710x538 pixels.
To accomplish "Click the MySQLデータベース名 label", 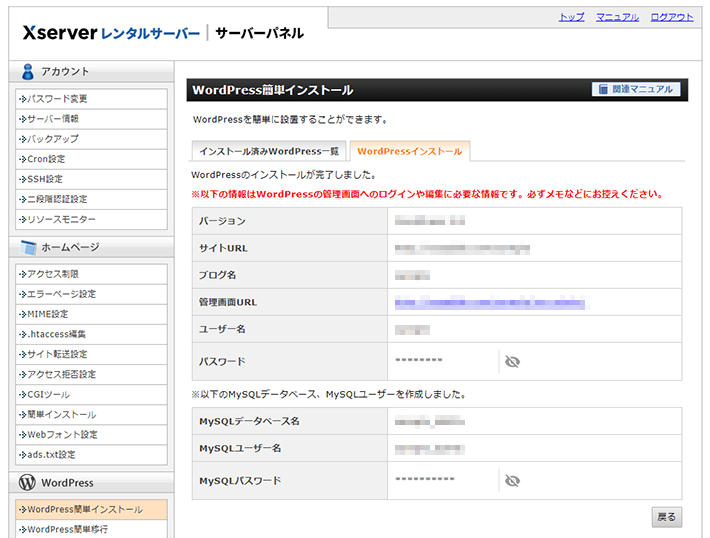I will point(249,421).
